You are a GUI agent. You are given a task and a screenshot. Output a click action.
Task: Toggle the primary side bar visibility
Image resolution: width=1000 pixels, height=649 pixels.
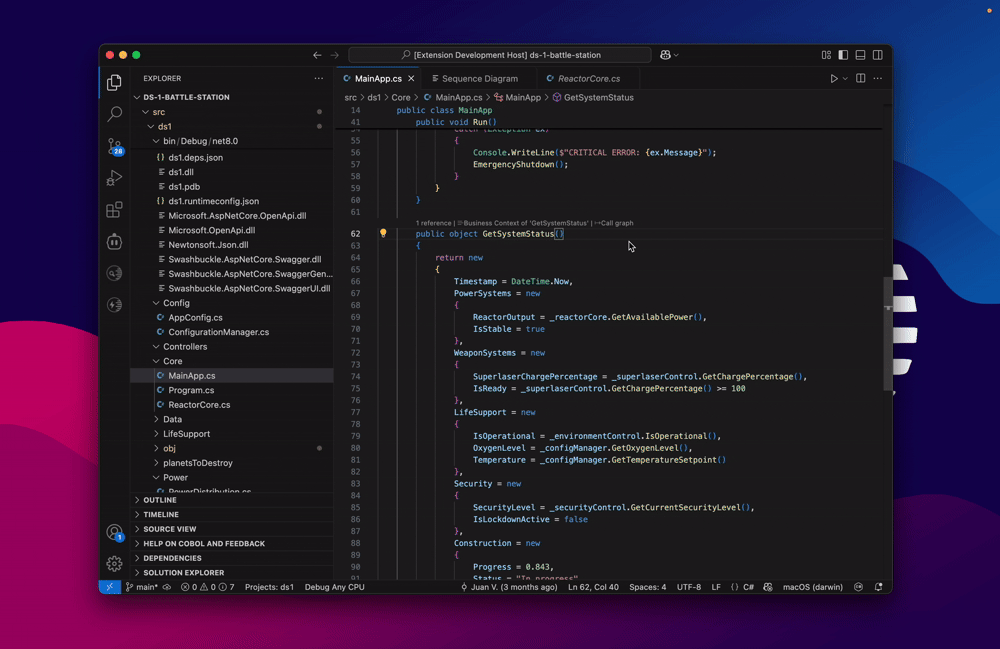tap(843, 55)
